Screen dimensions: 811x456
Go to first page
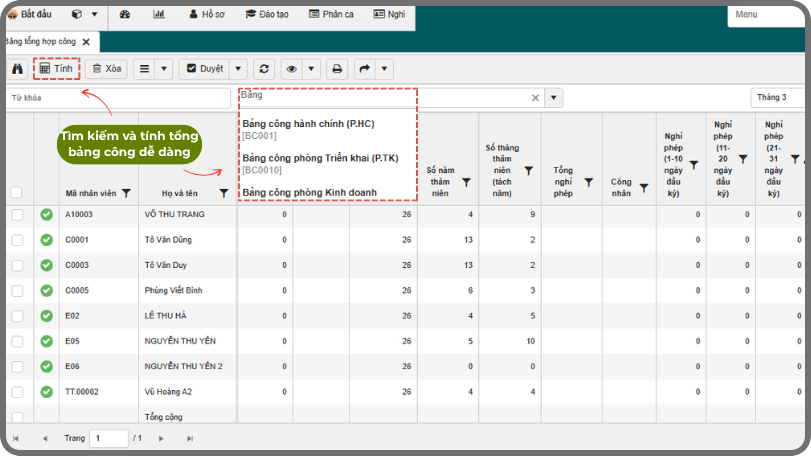point(16,438)
